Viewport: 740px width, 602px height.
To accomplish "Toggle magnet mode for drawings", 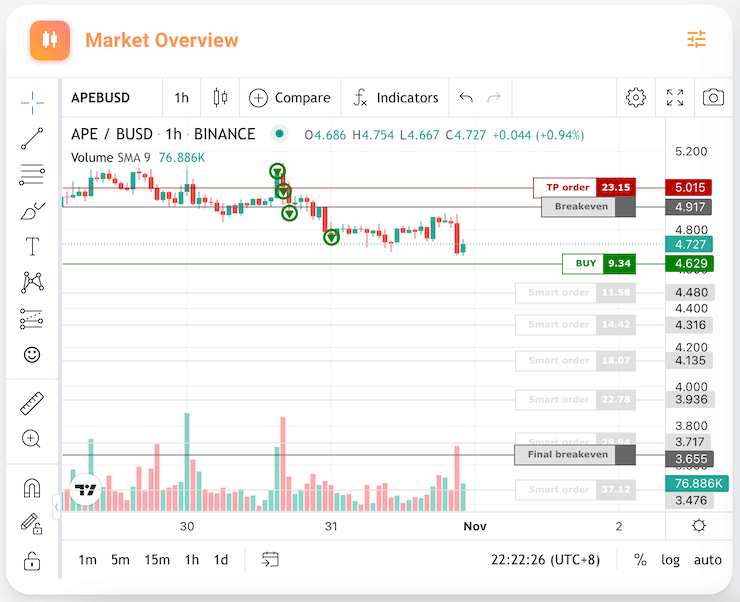I will [x=32, y=488].
